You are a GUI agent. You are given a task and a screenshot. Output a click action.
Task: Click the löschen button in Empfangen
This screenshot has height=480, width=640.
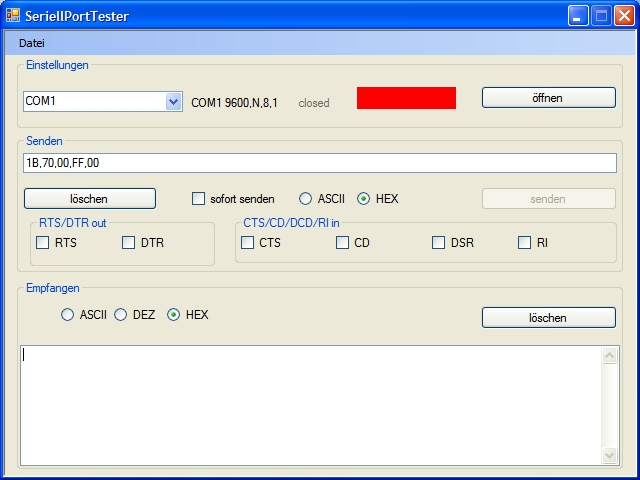click(549, 318)
